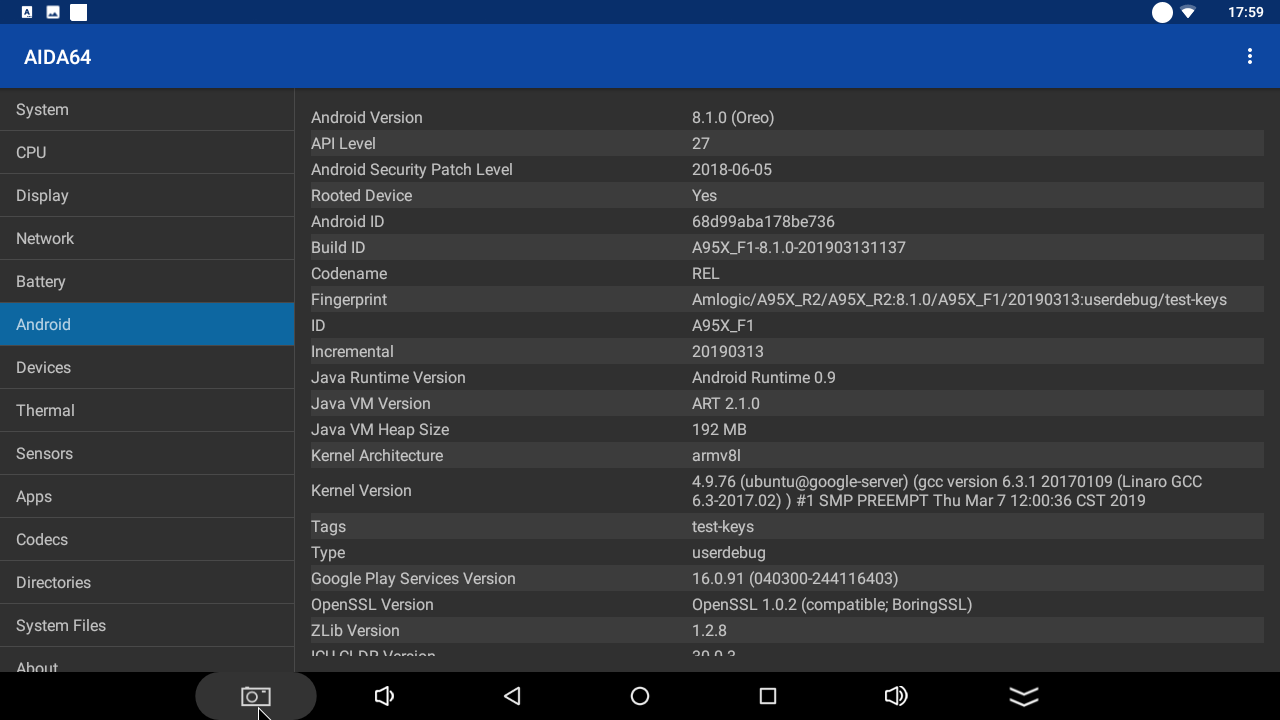The height and width of the screenshot is (720, 1280).
Task: Go to the Network category
Action: [147, 239]
